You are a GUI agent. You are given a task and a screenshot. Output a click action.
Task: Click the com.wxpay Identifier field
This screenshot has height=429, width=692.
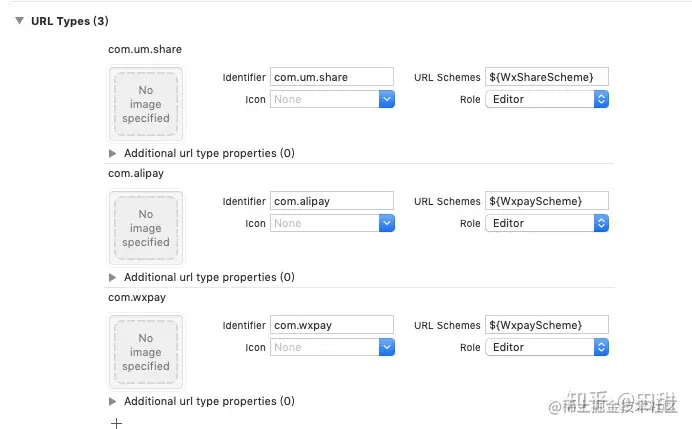[332, 325]
